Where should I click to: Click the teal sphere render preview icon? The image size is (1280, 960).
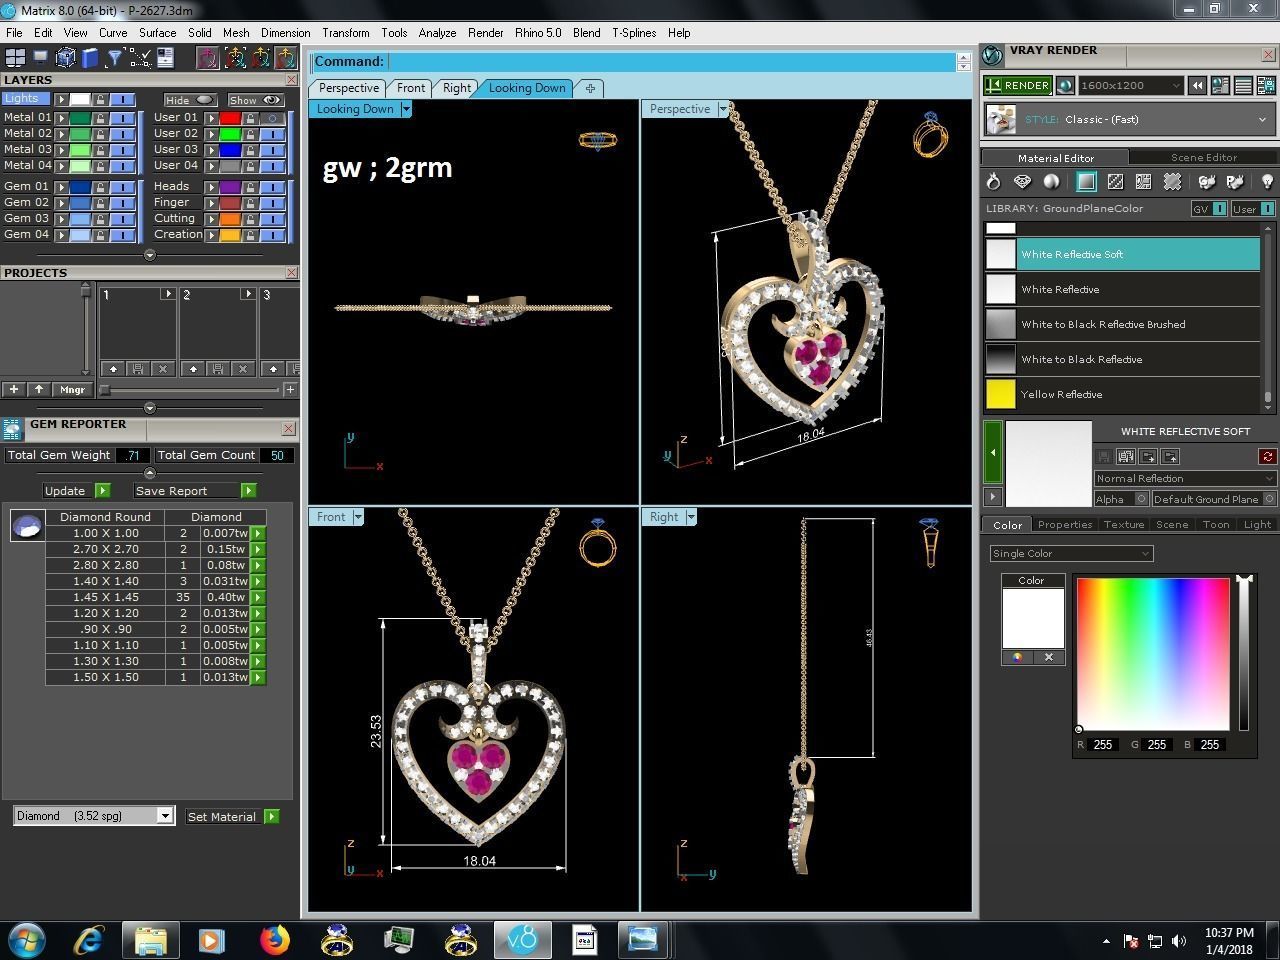tap(1065, 86)
